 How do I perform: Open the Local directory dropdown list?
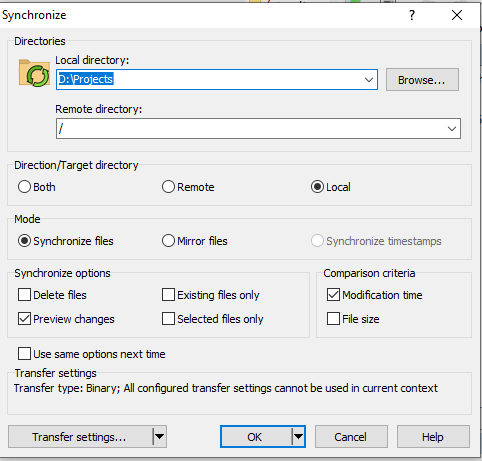(368, 80)
